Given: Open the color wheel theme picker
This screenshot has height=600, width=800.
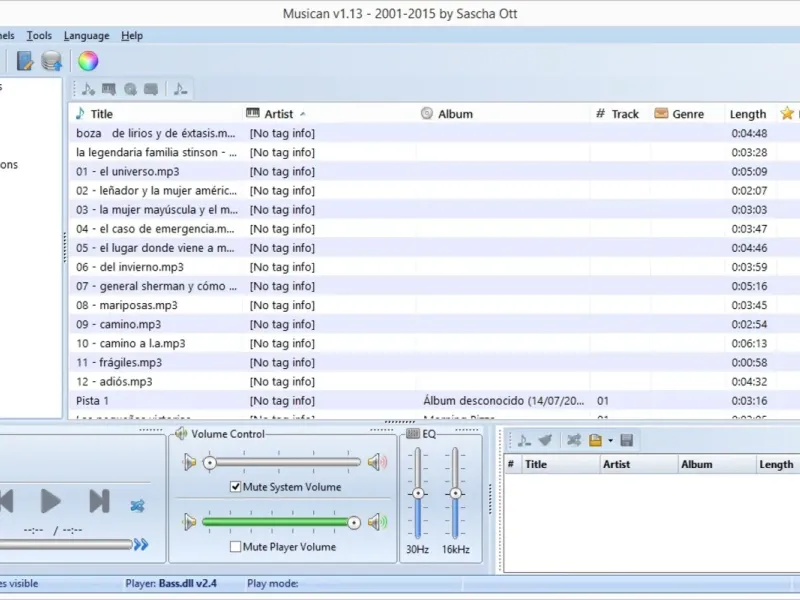Looking at the screenshot, I should click(x=88, y=61).
